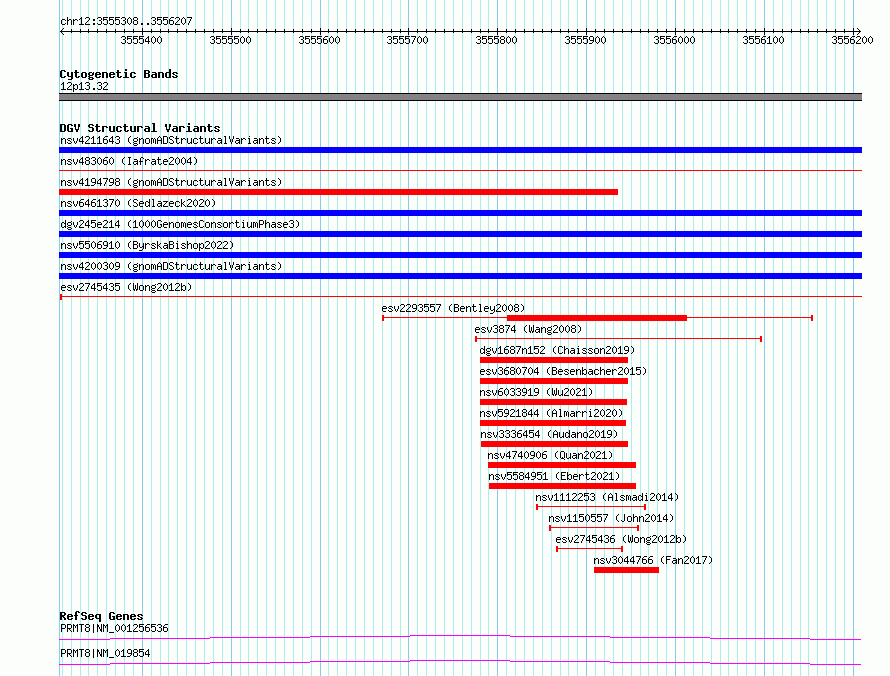
Task: Click nsv1112253 (Alsmadi2014) variant label
Action: [x=607, y=497]
